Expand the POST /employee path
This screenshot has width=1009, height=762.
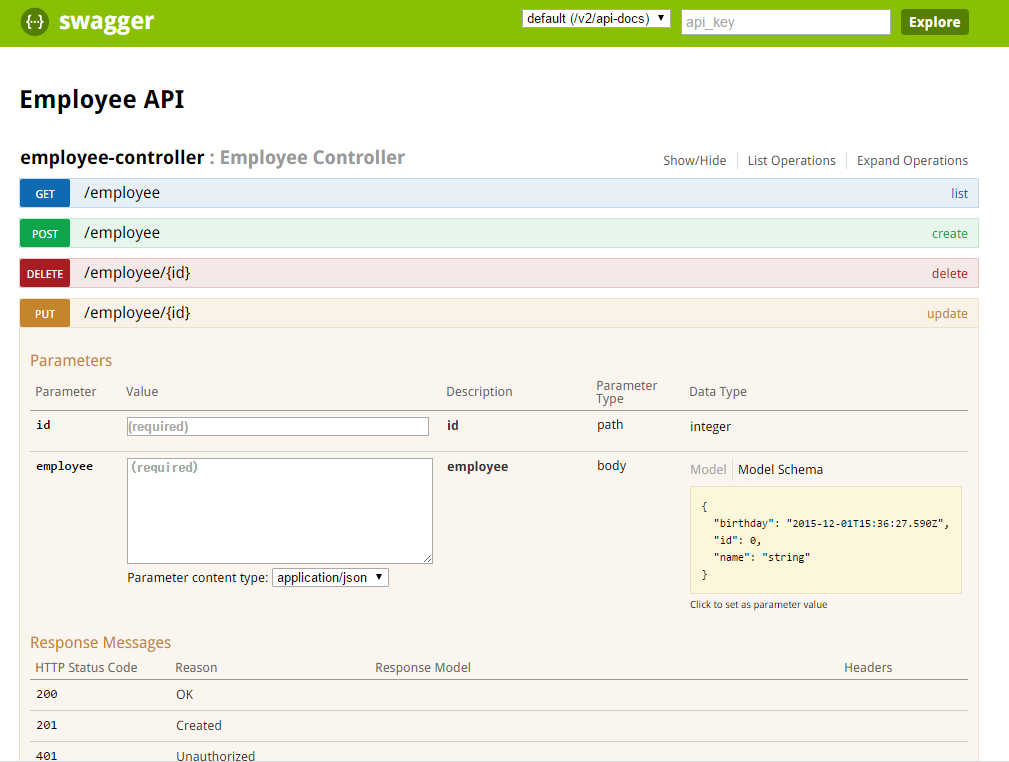(122, 233)
